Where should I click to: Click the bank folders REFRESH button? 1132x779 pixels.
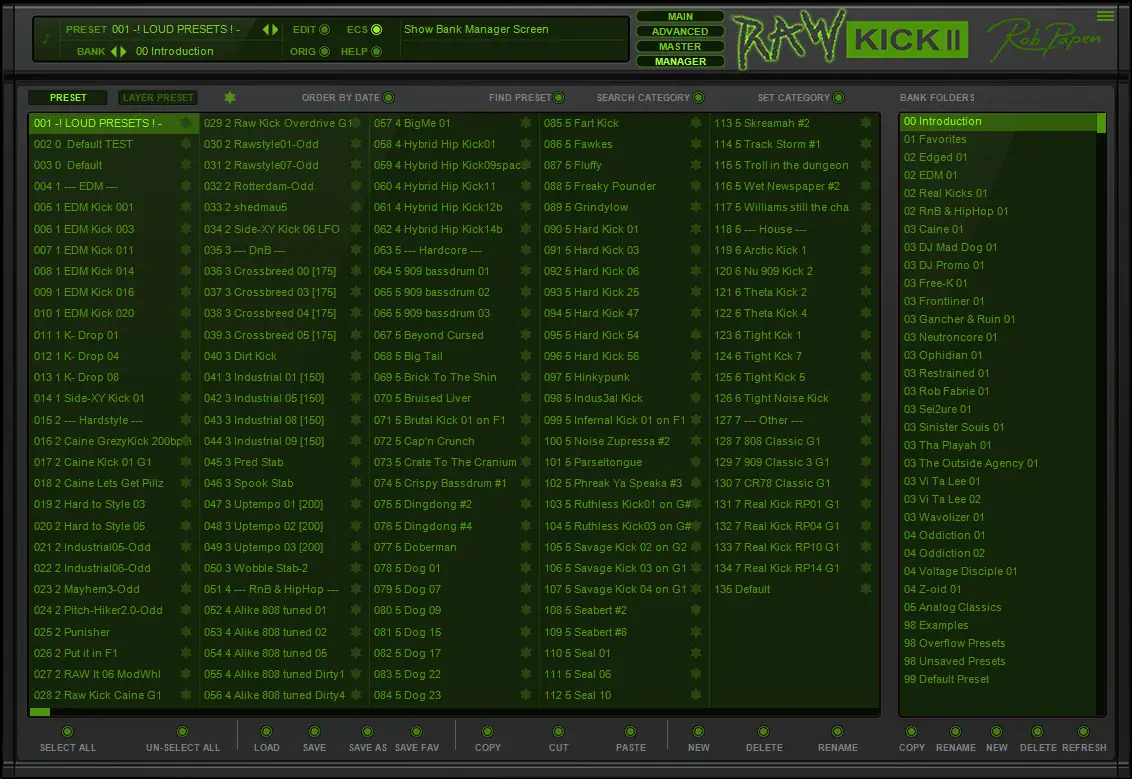click(1083, 731)
